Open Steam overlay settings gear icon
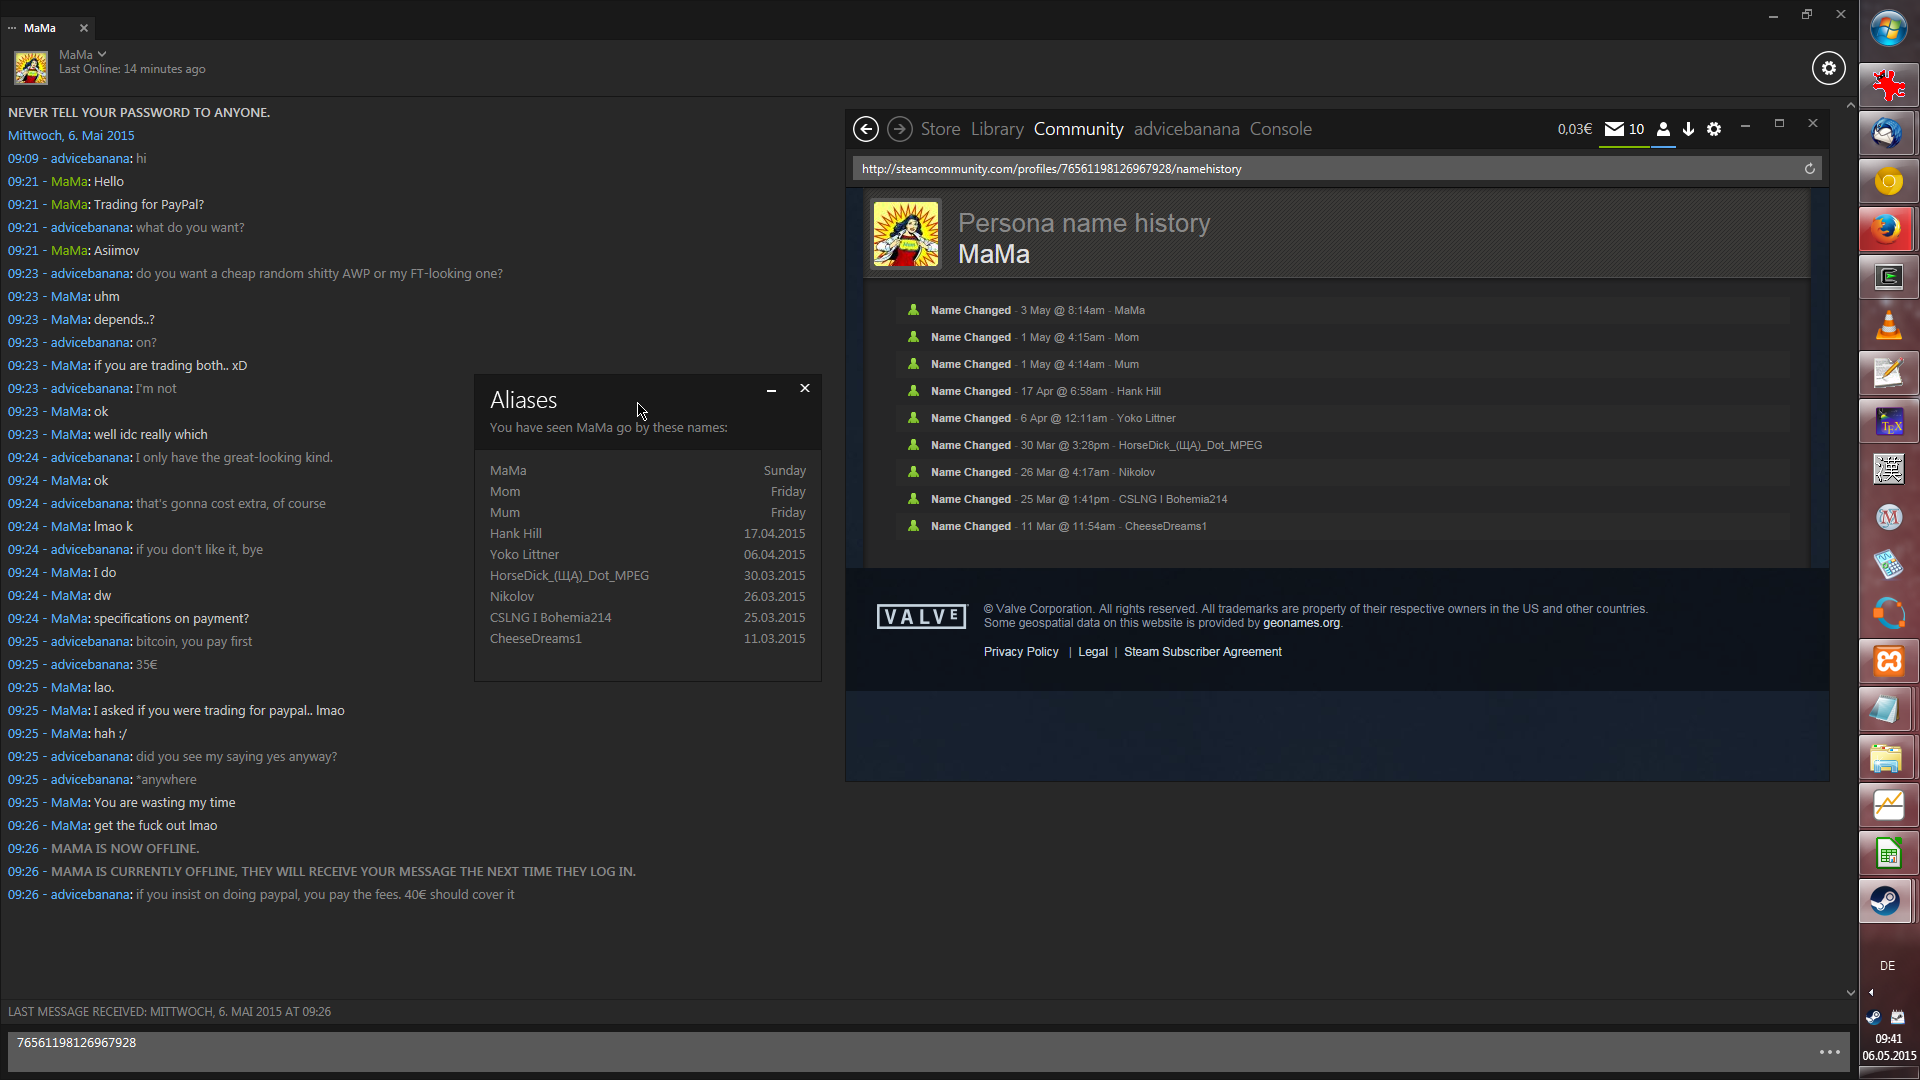The width and height of the screenshot is (1920, 1080). coord(1714,129)
